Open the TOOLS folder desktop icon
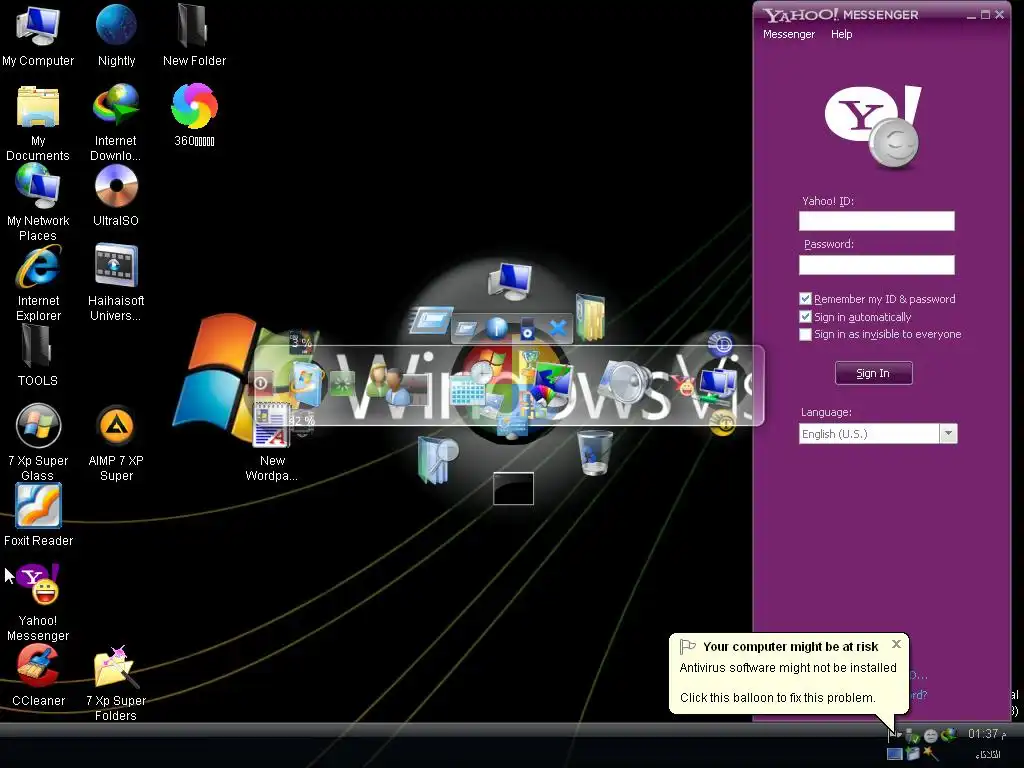This screenshot has width=1024, height=768. click(x=38, y=355)
